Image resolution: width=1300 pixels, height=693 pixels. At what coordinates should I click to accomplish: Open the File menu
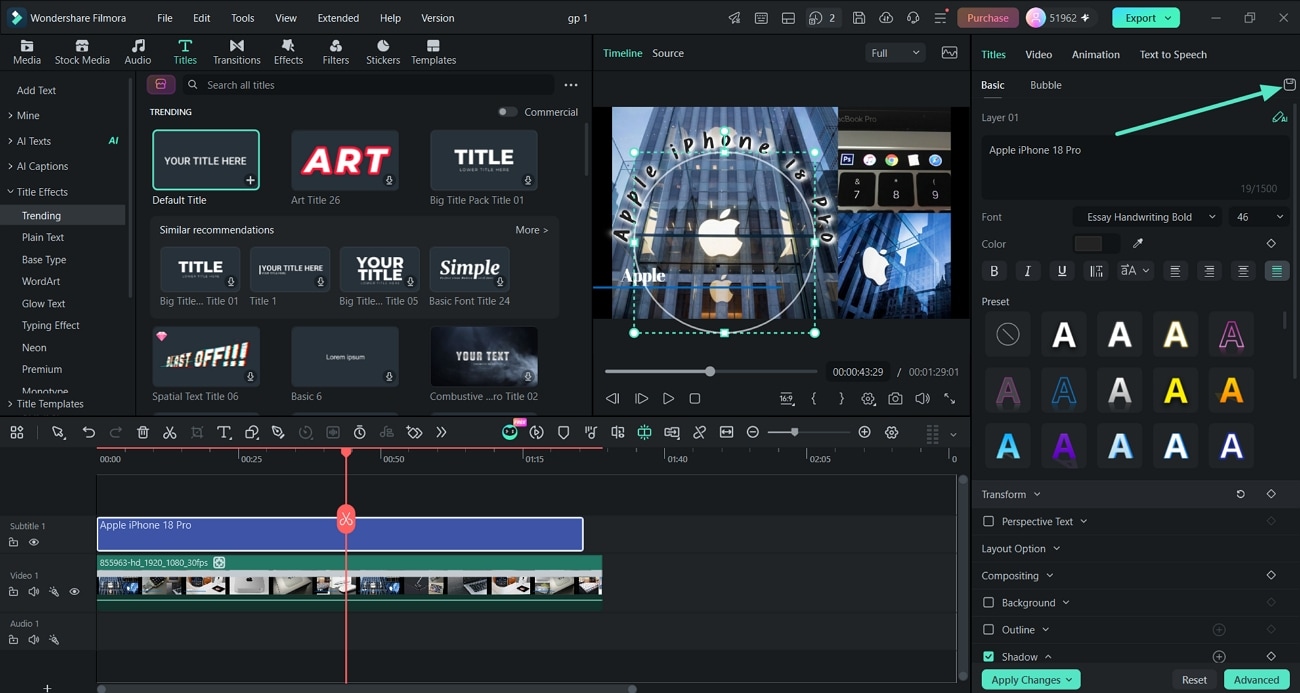click(165, 18)
